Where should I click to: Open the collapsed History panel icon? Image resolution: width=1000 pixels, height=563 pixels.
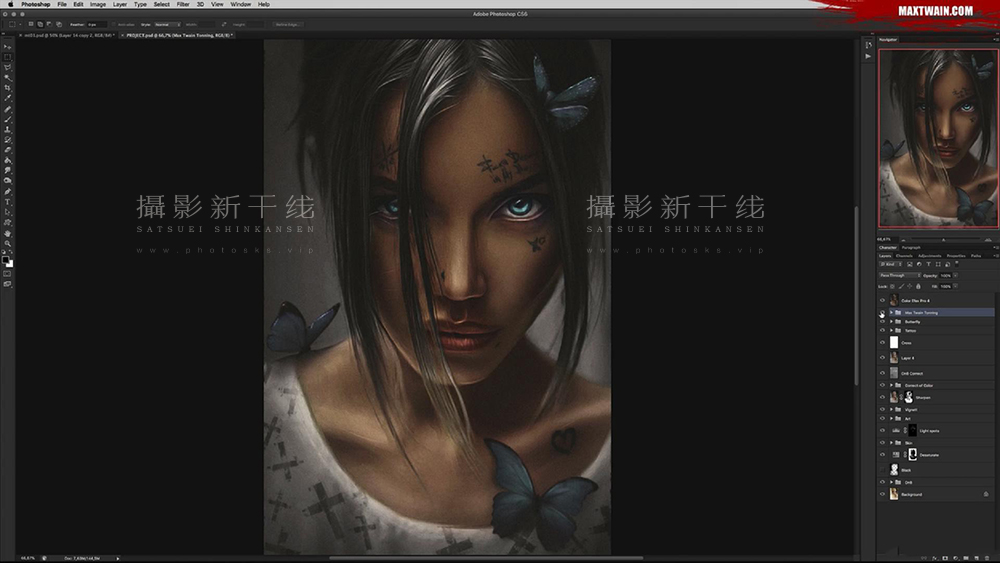(x=868, y=45)
